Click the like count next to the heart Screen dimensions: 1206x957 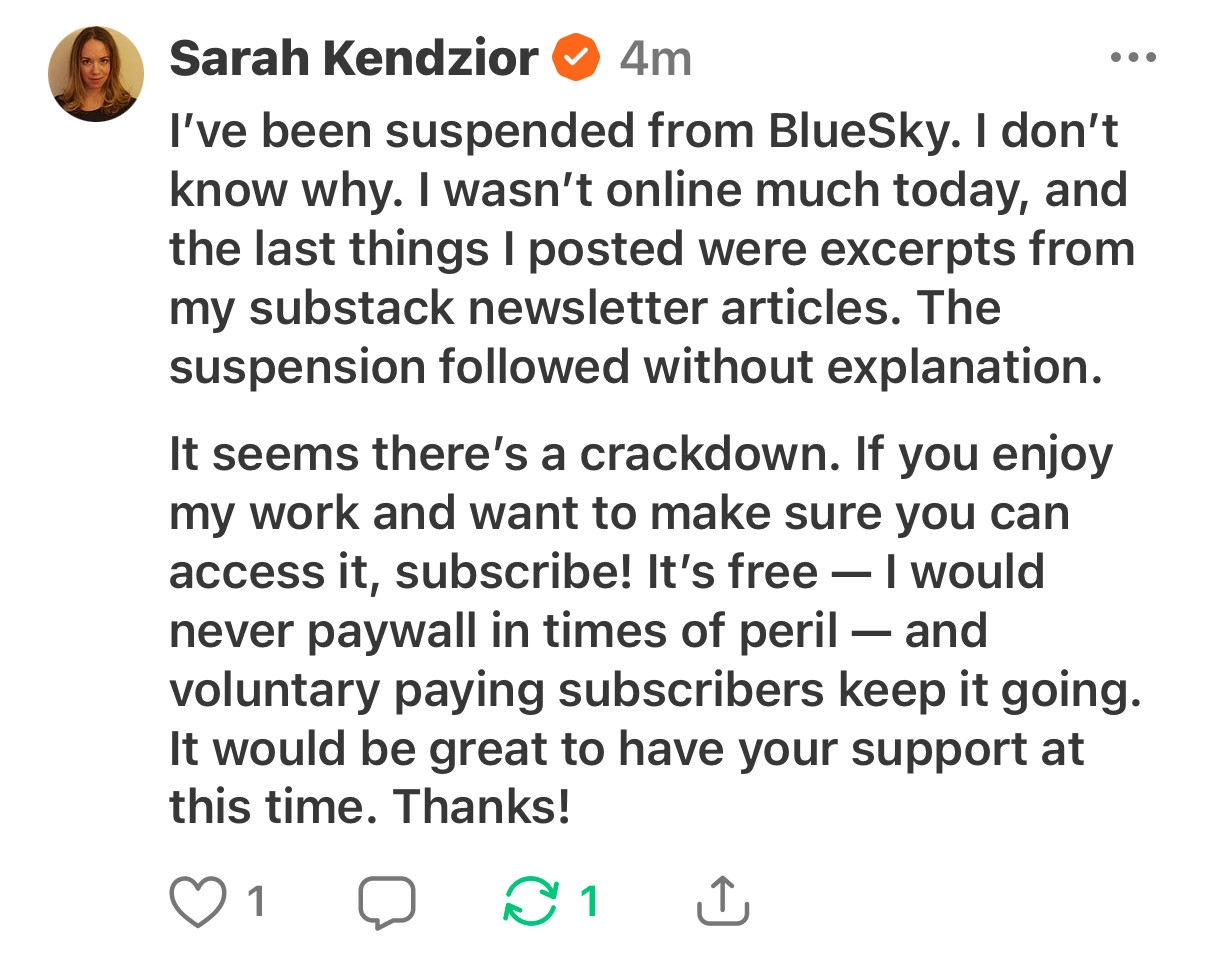(x=256, y=902)
